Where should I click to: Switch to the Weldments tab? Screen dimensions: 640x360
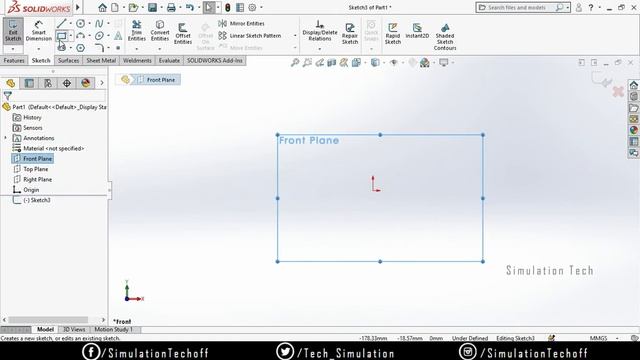point(137,60)
